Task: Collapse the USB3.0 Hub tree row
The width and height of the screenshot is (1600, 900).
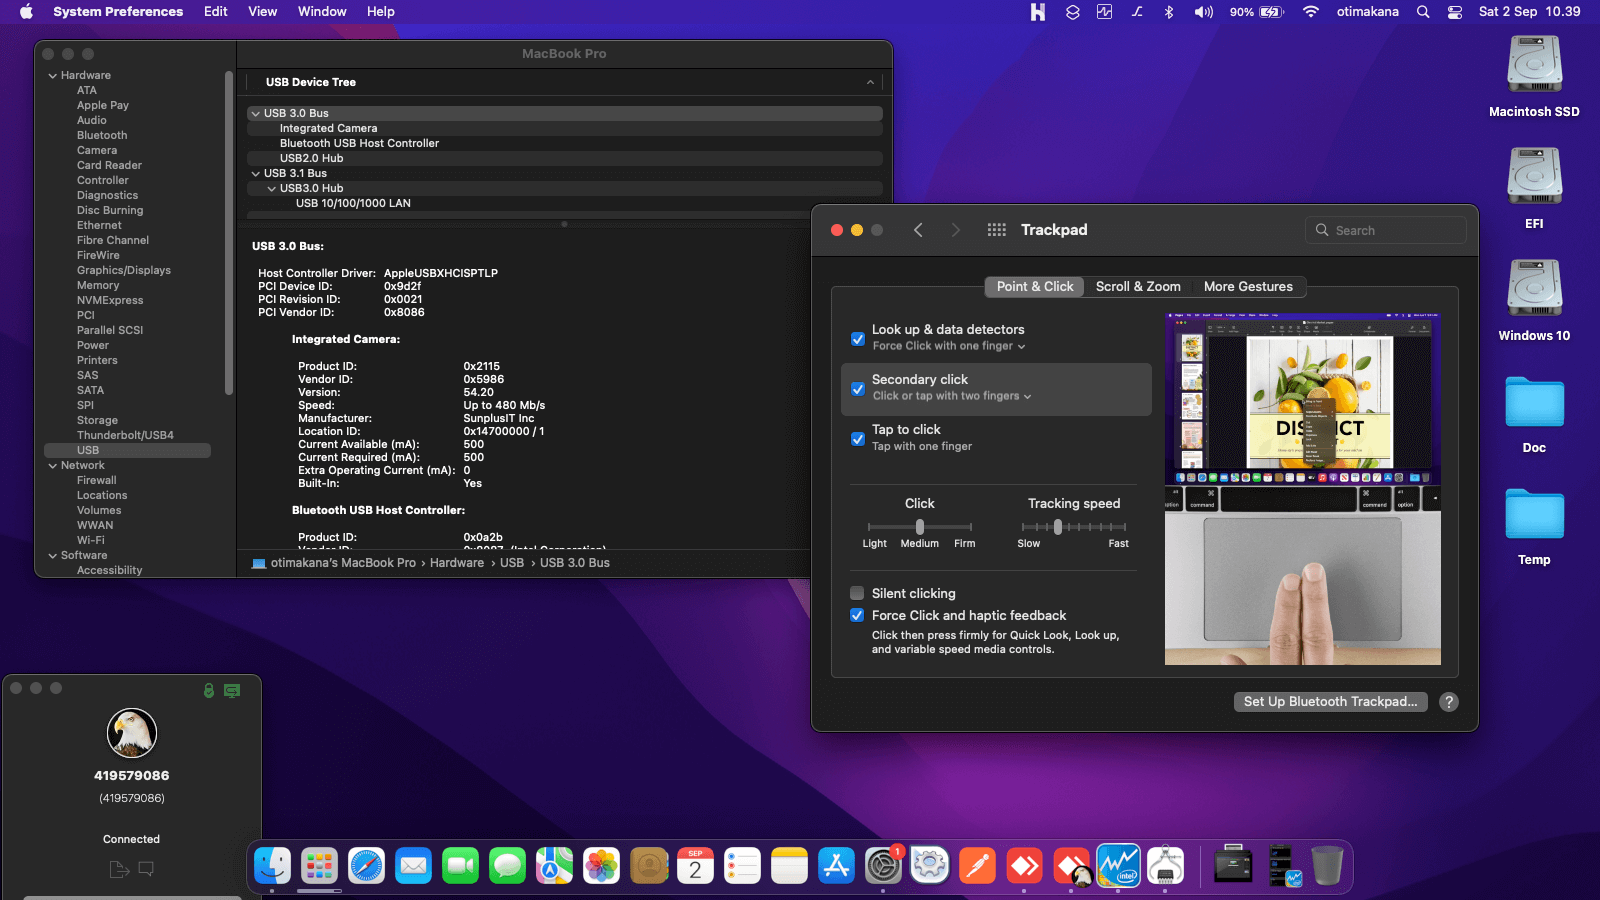Action: 271,189
